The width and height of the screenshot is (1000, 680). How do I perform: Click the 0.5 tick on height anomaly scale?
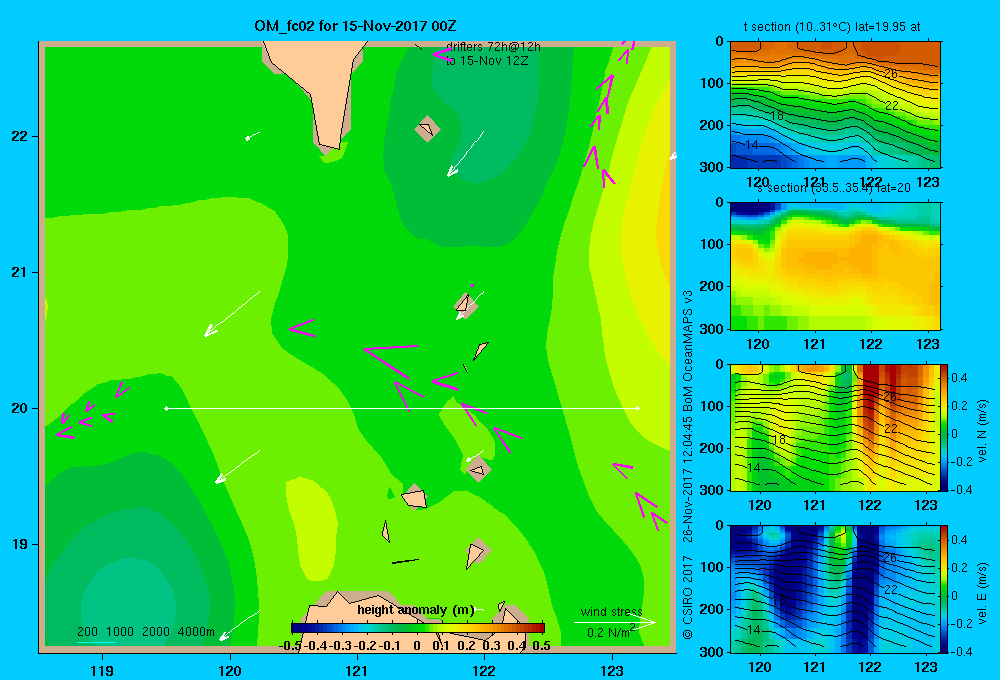pos(541,645)
